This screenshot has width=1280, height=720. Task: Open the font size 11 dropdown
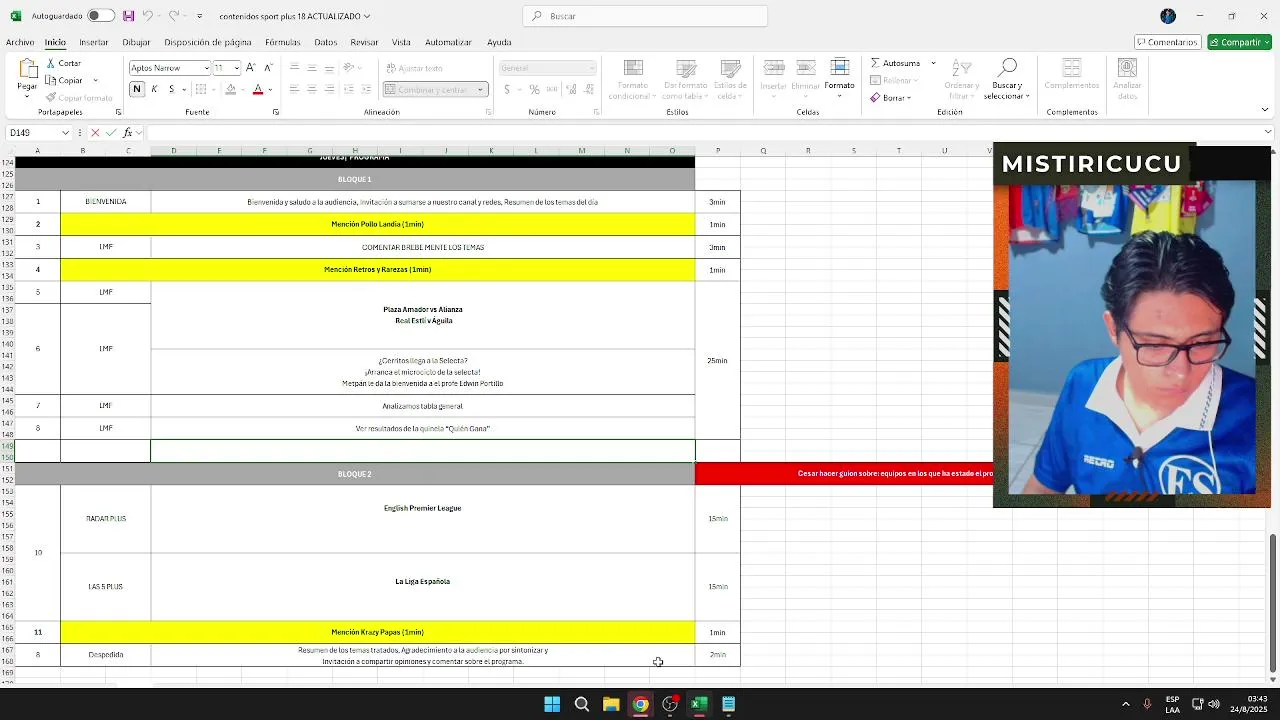tap(236, 68)
